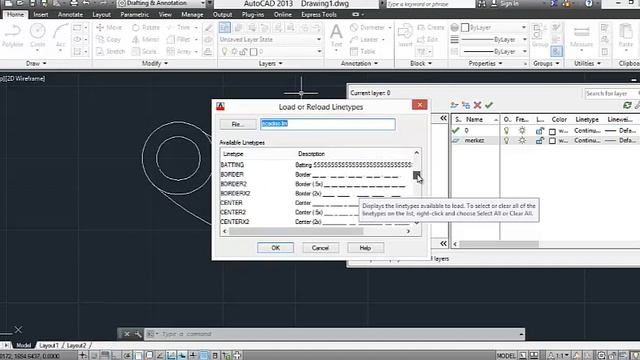Toggle lock for layer 0
Image resolution: width=640 pixels, height=360 pixels.
tap(540, 131)
